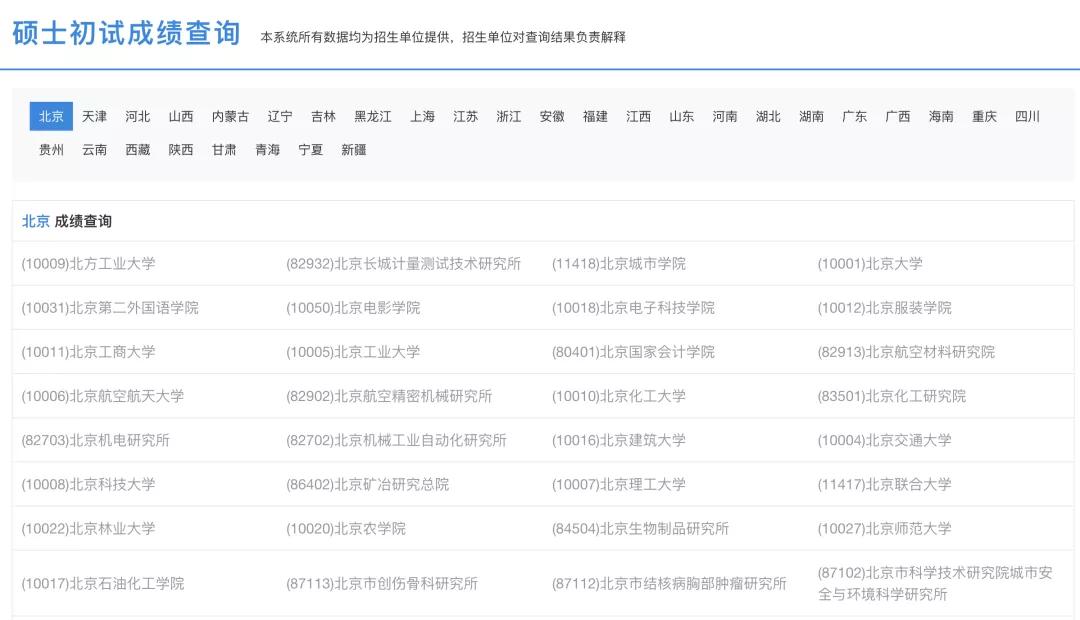1080x620 pixels.
Task: Open the 西藏 province tab
Action: point(138,149)
